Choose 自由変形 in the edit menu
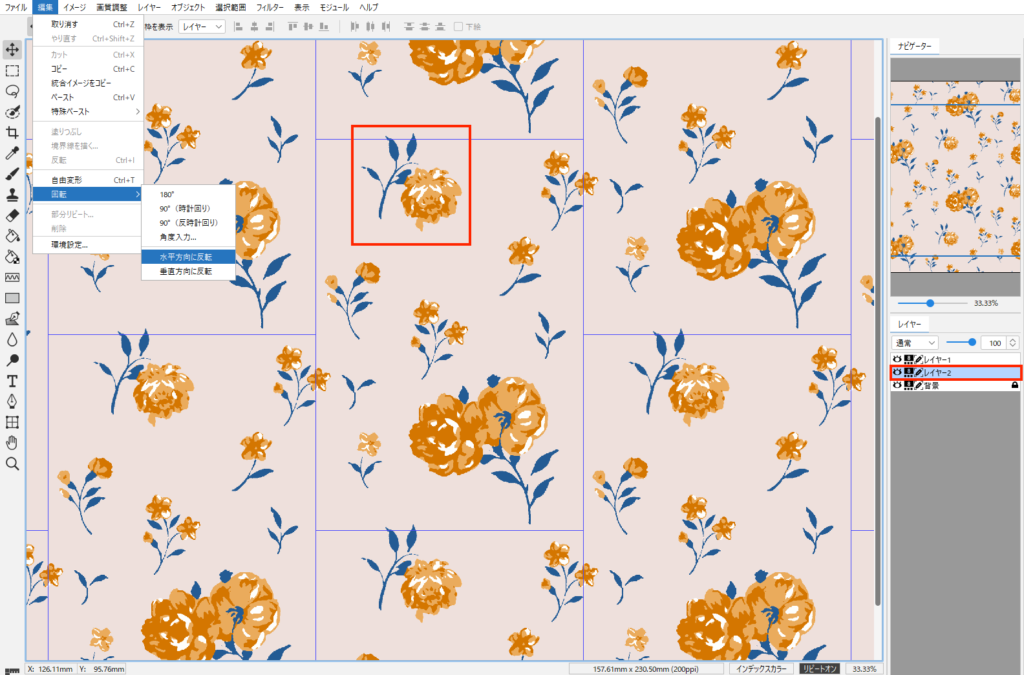This screenshot has width=1024, height=675. point(88,180)
